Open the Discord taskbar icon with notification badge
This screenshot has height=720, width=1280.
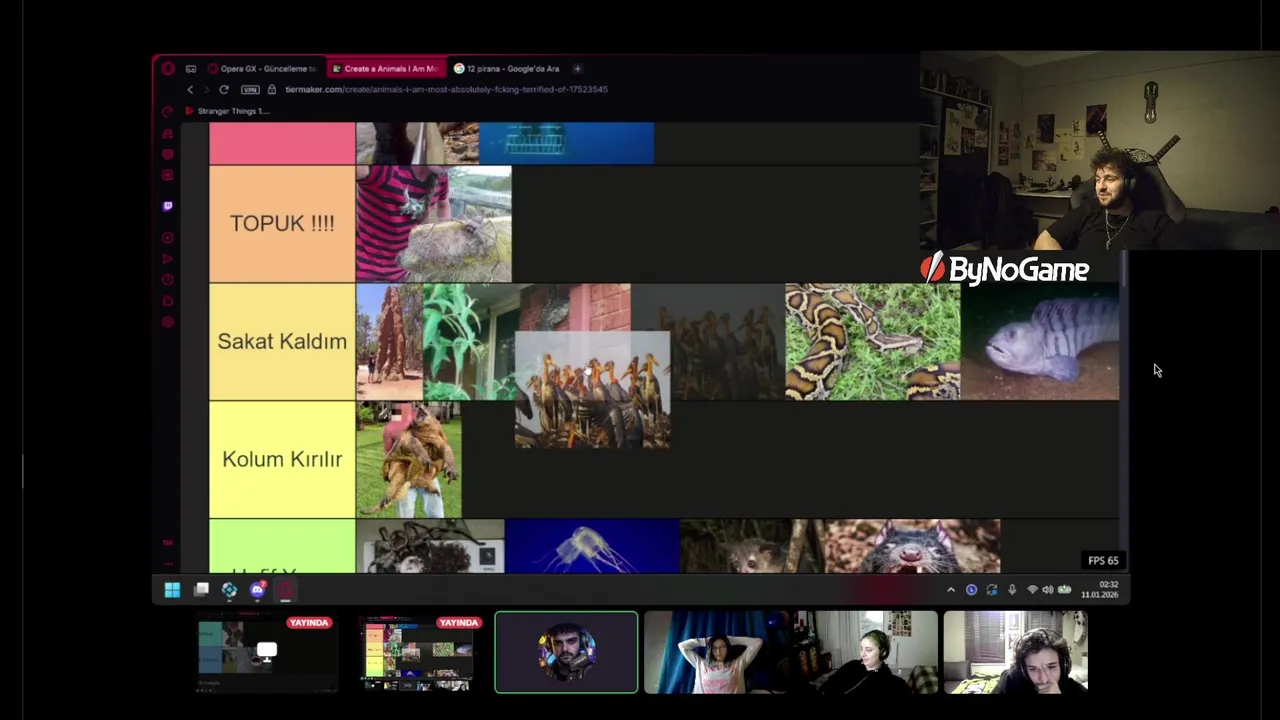coord(258,590)
